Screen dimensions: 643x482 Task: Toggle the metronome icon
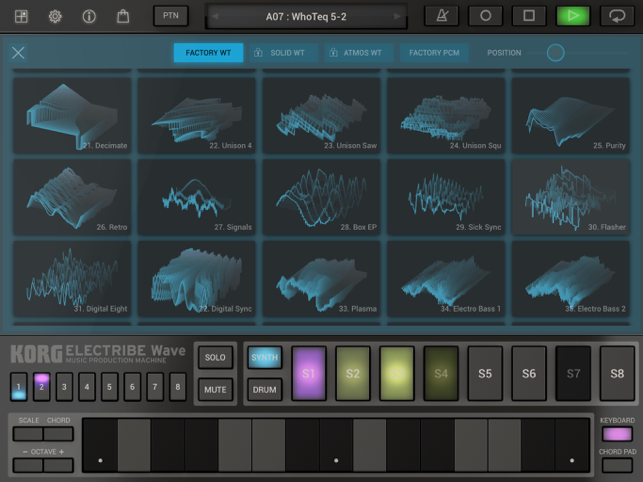441,16
